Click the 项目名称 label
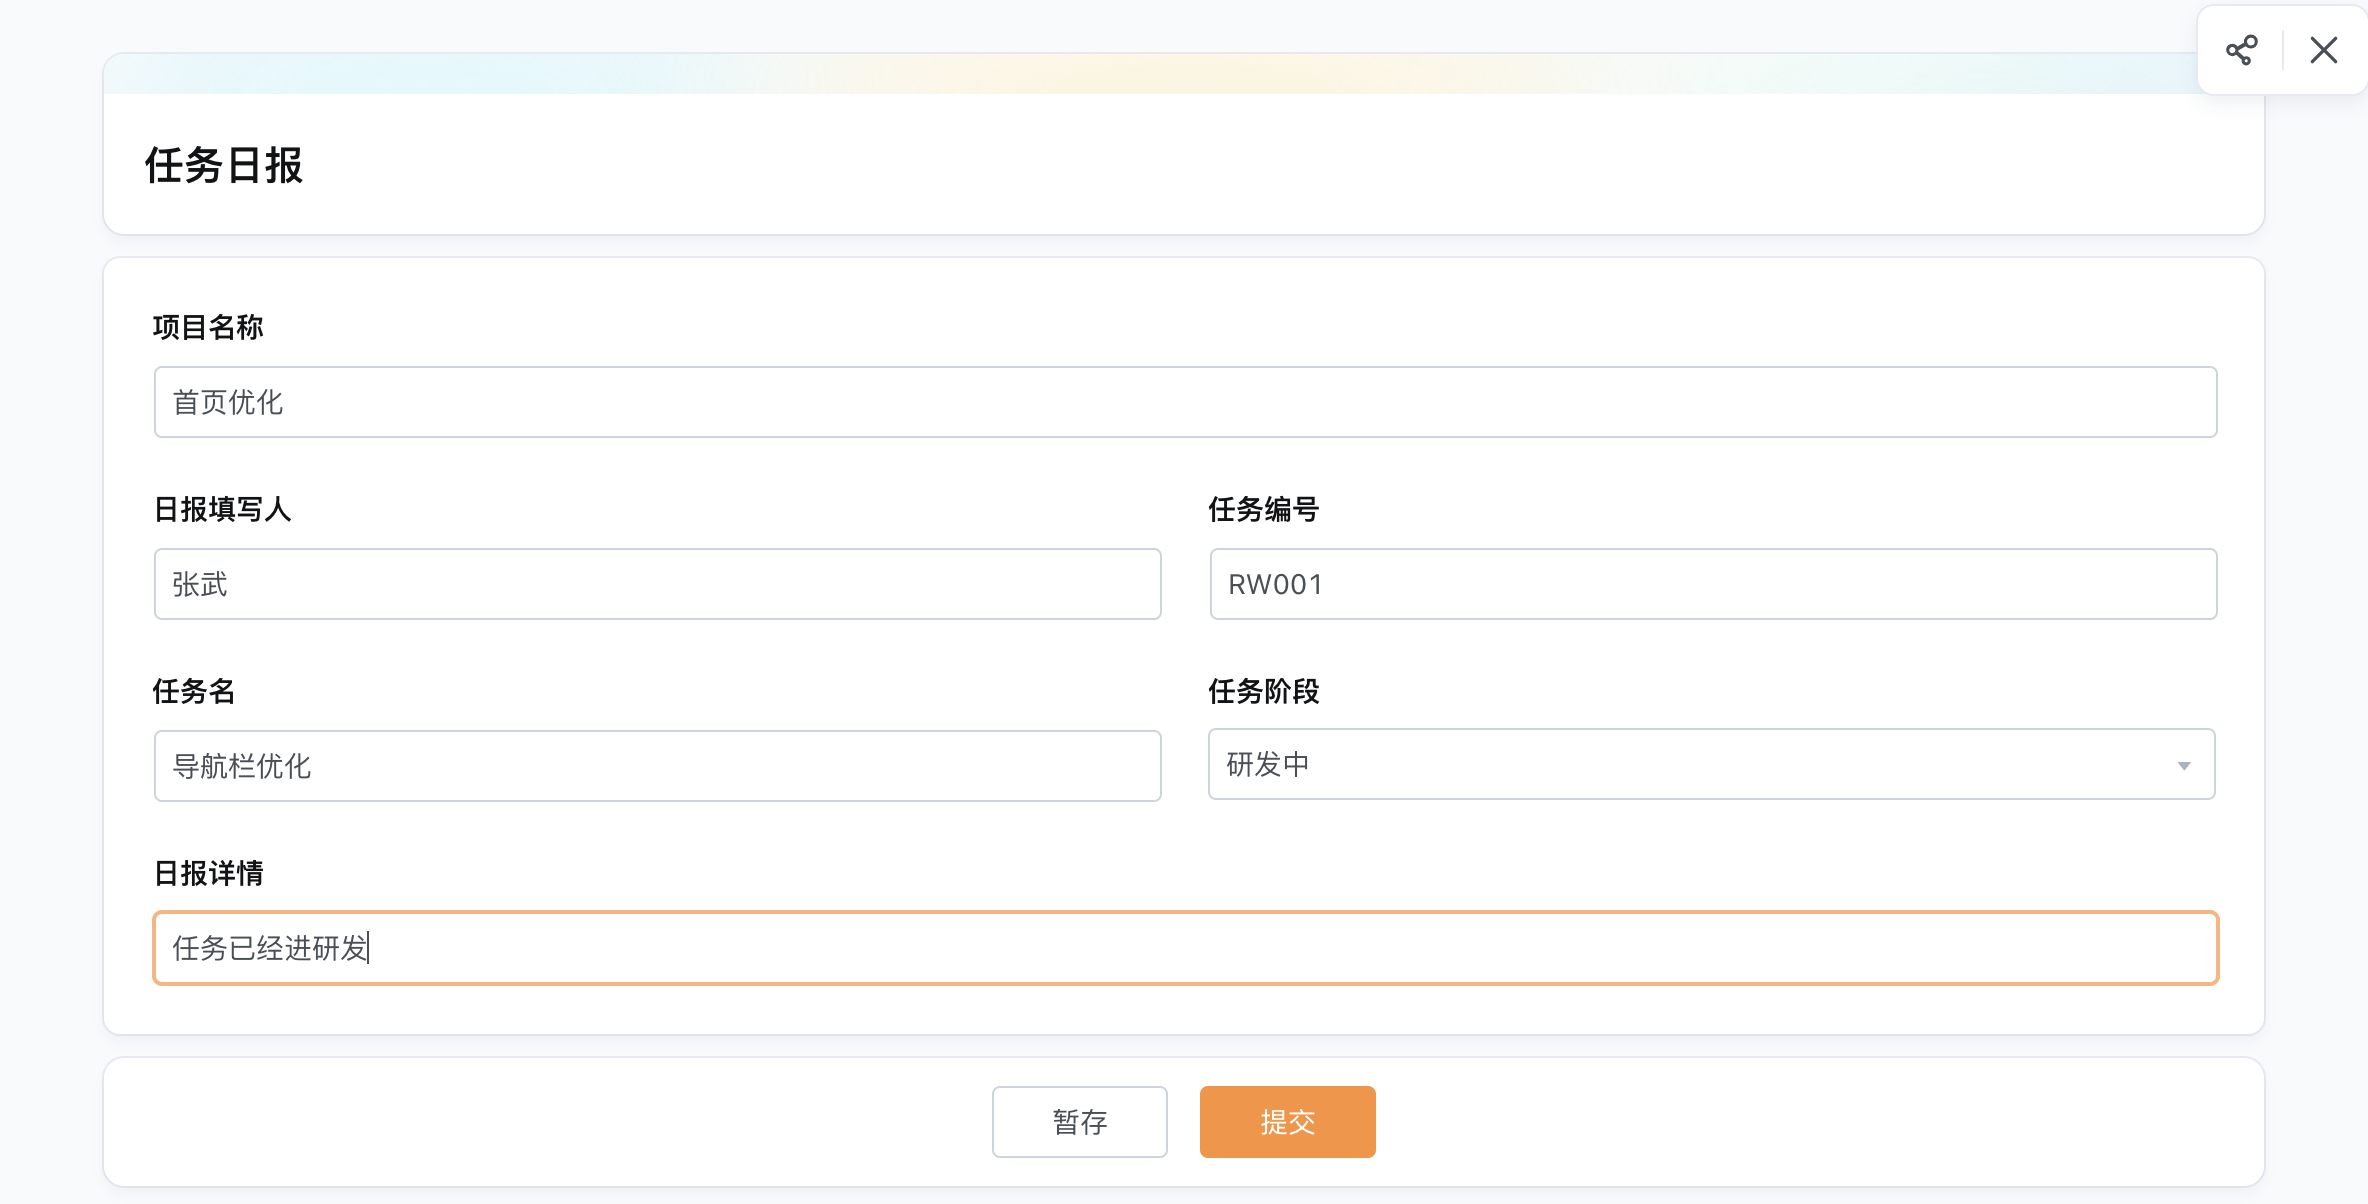Screen dimensions: 2368x1204 coord(208,327)
